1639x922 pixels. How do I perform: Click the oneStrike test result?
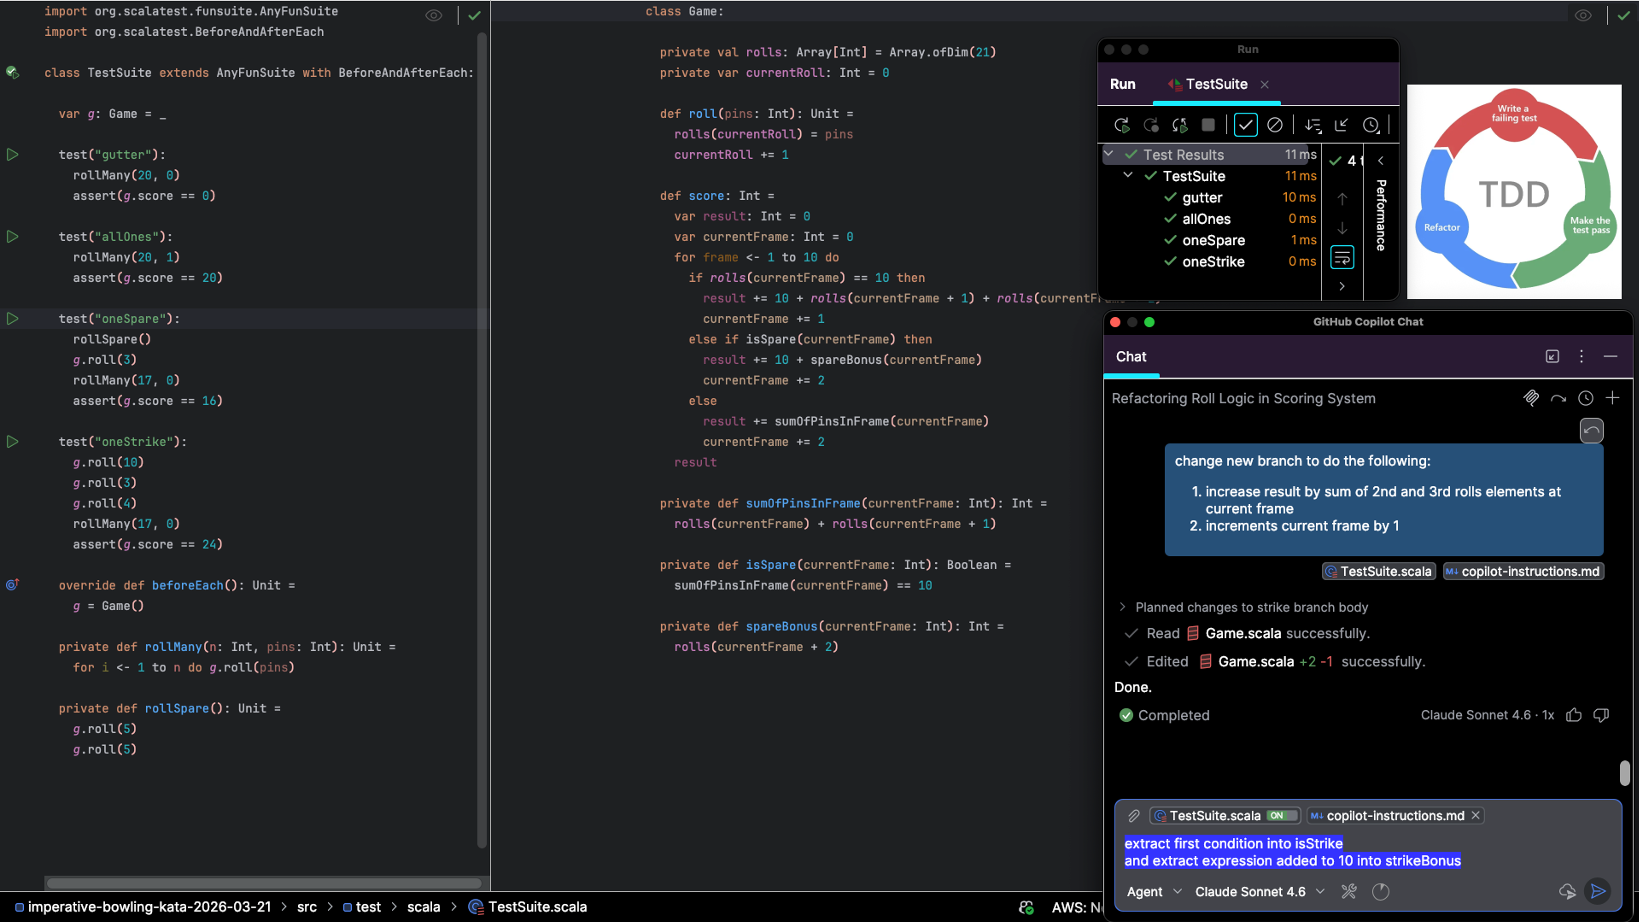[1213, 262]
